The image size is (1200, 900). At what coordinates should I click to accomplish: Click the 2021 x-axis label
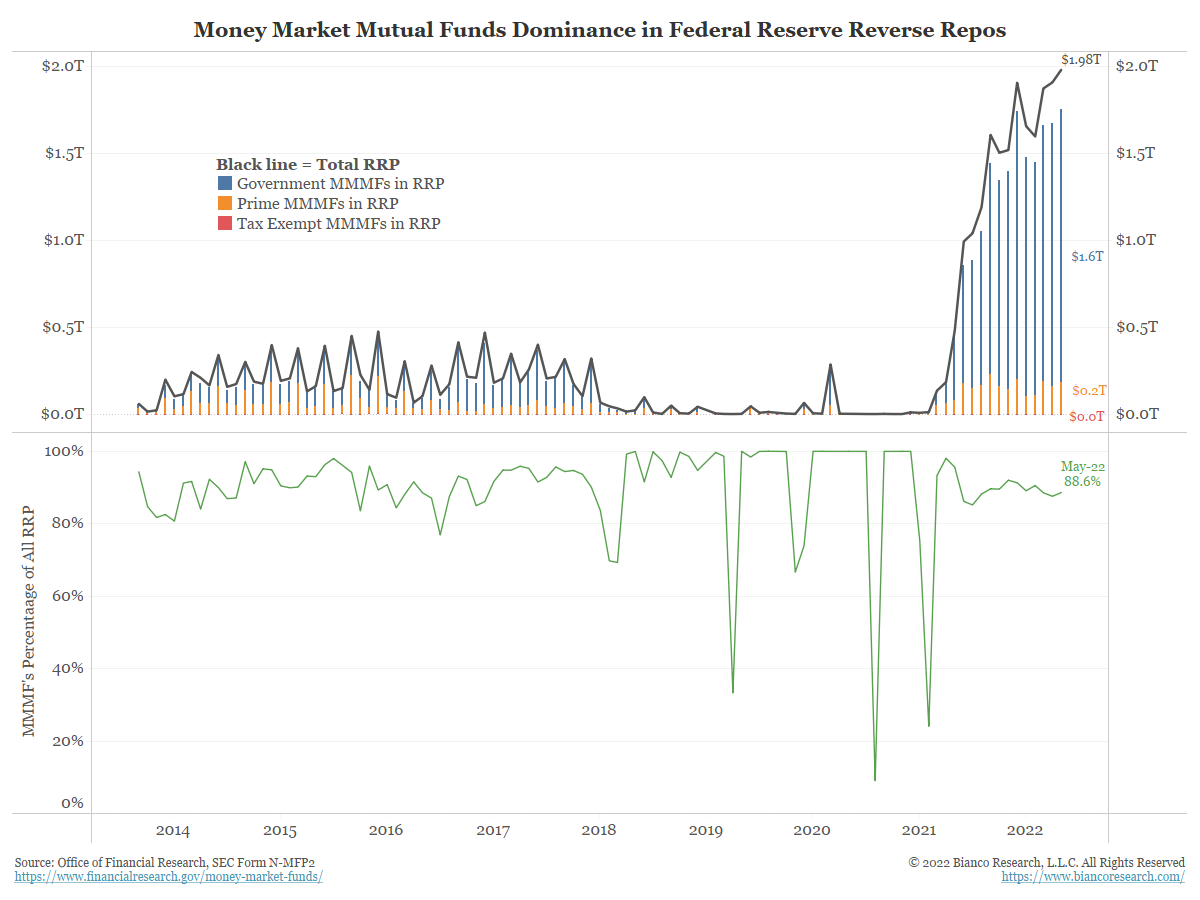coord(919,830)
